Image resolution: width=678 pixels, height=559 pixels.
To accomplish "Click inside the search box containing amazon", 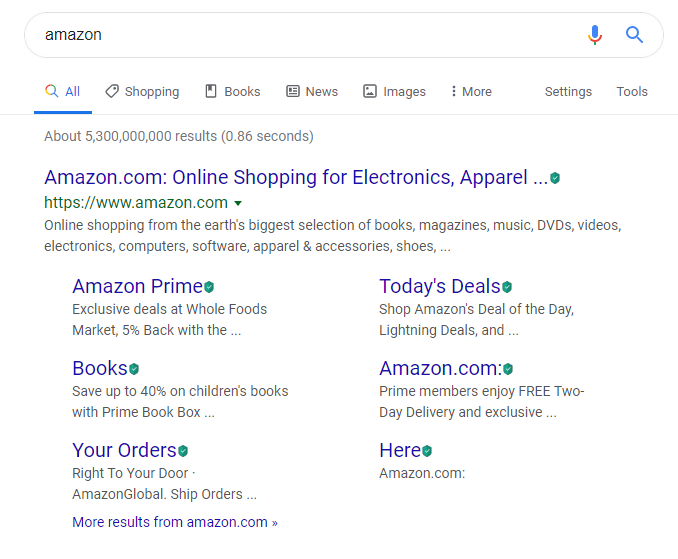I will [x=300, y=35].
